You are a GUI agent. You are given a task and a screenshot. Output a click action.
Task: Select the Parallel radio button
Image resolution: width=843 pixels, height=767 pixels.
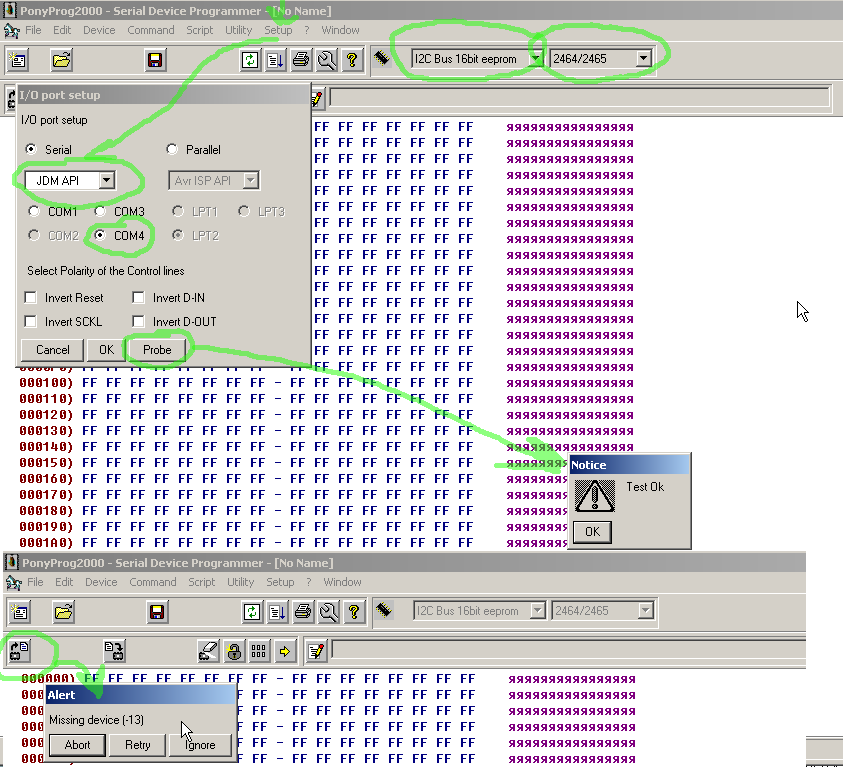[172, 150]
